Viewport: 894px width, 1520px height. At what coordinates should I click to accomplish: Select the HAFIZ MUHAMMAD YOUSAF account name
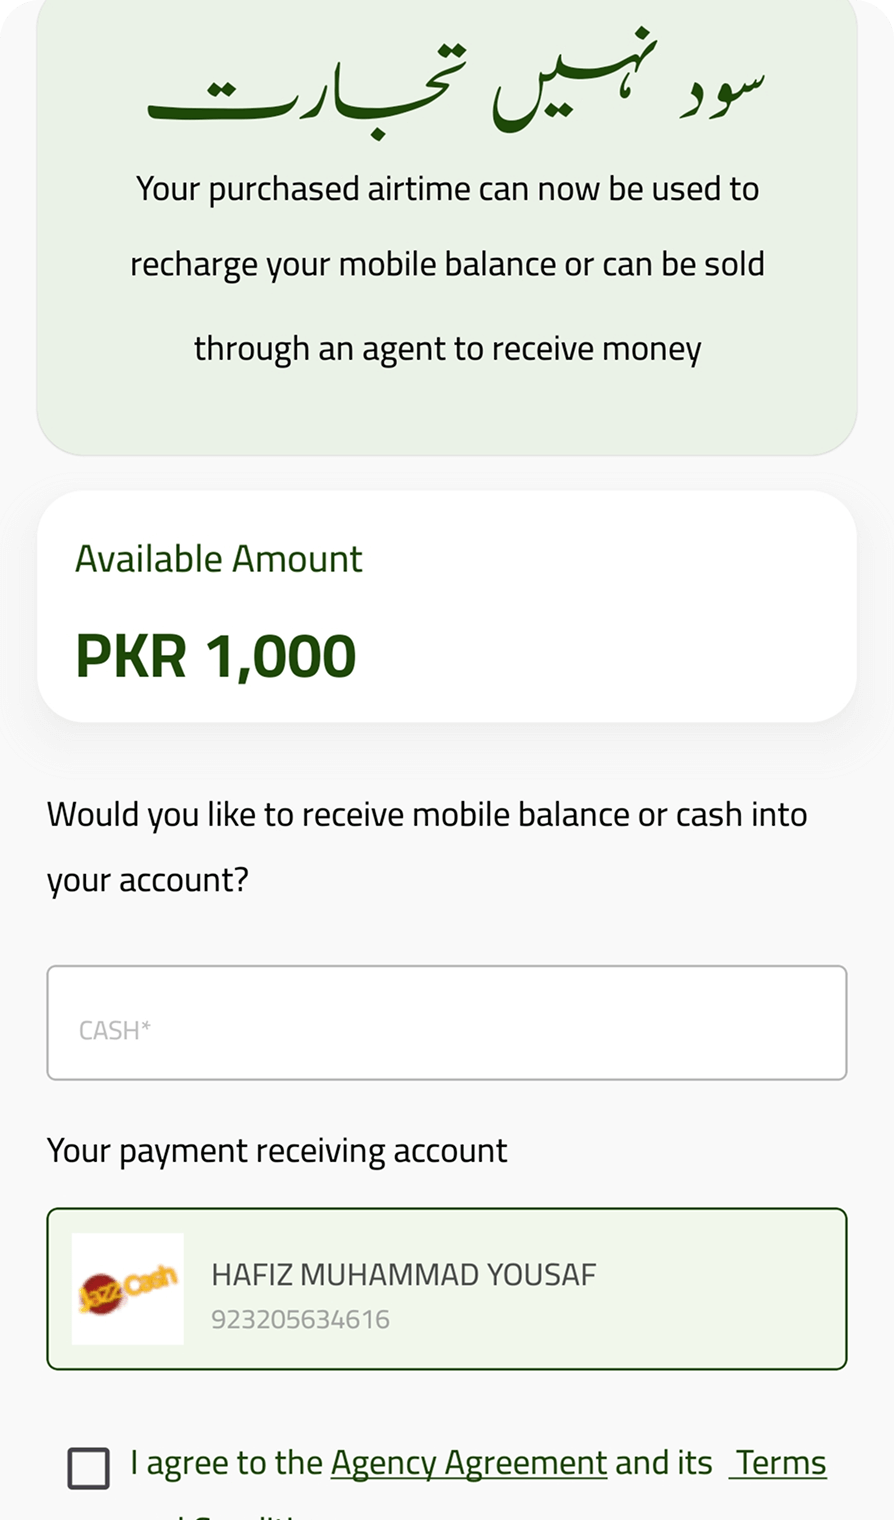403,1275
